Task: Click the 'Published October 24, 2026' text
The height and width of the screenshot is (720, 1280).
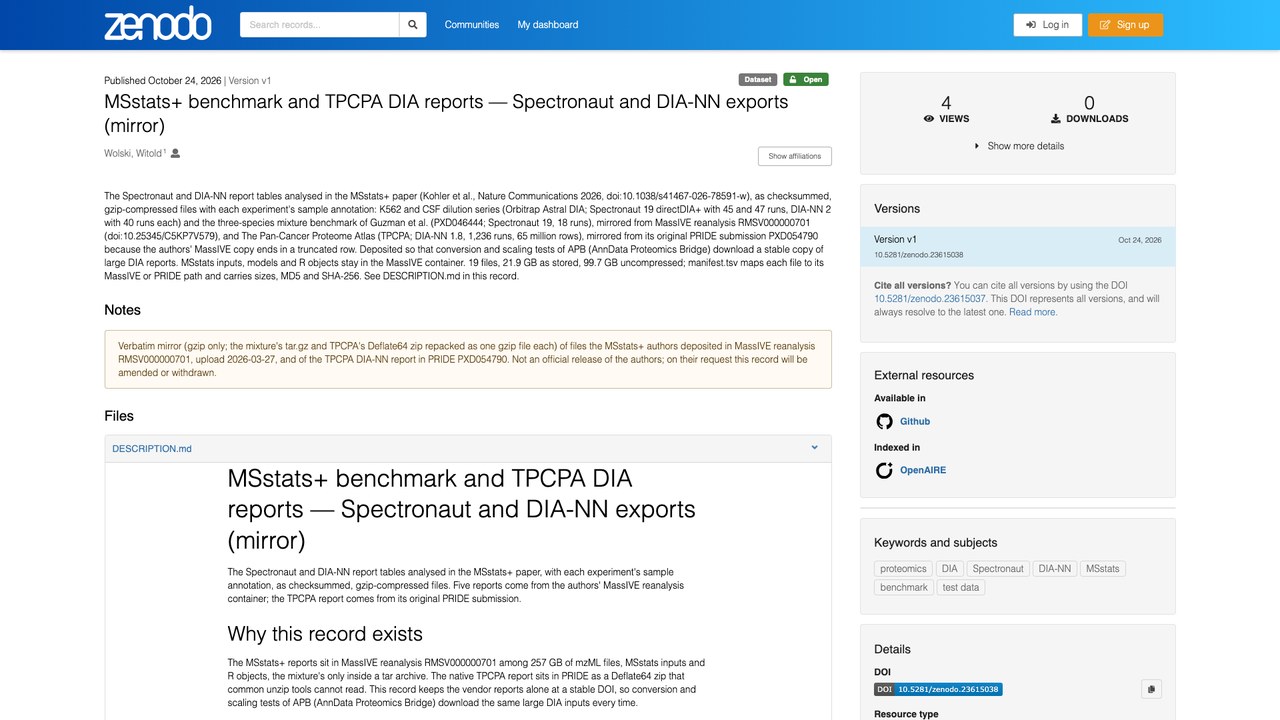Action: [163, 81]
